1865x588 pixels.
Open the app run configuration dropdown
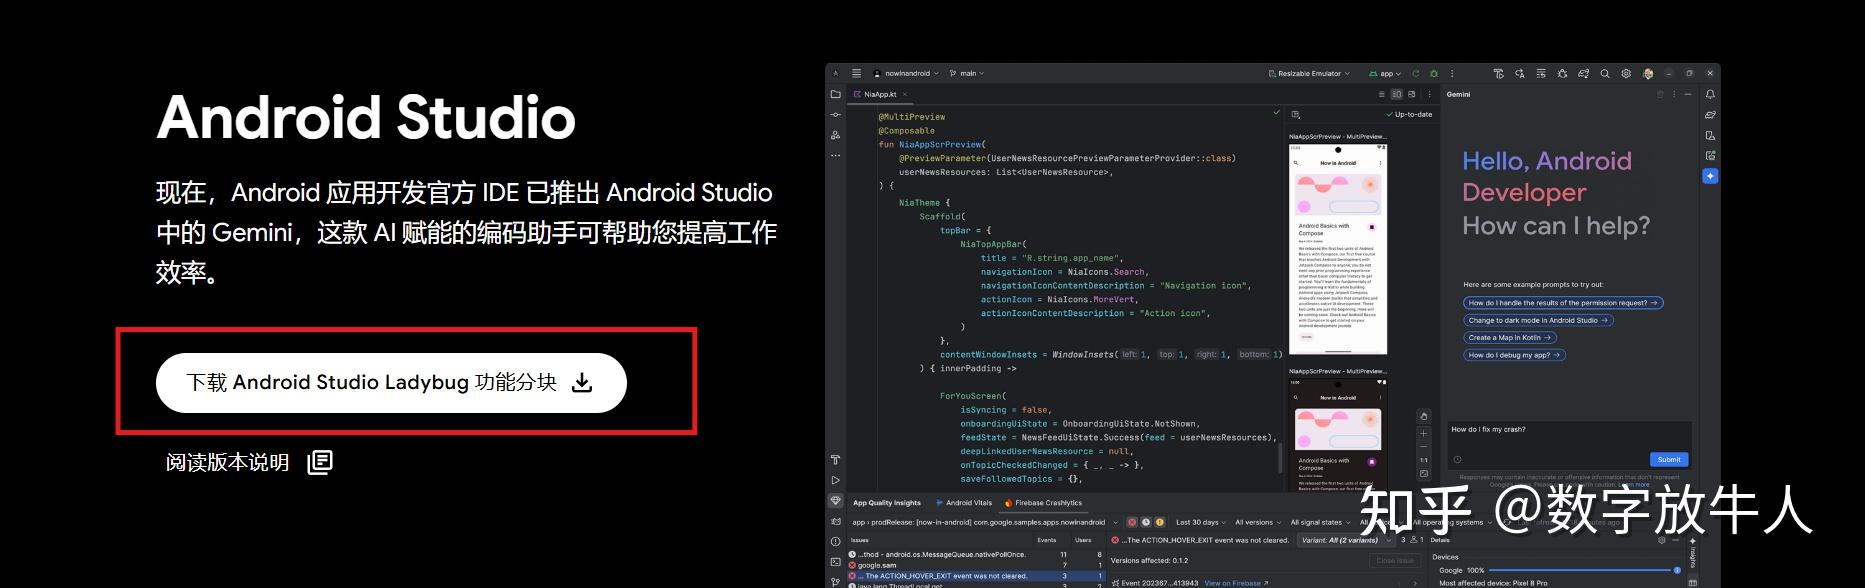point(1385,73)
